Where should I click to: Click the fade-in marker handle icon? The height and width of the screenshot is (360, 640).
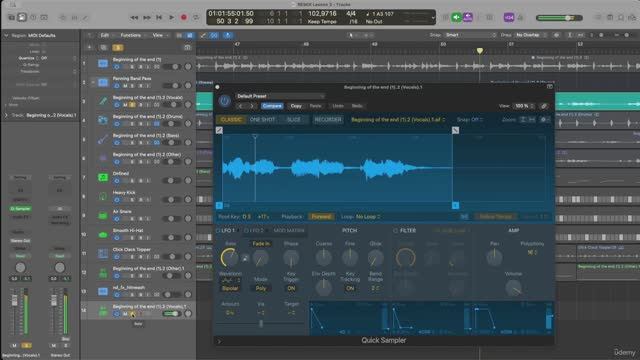pos(219,130)
